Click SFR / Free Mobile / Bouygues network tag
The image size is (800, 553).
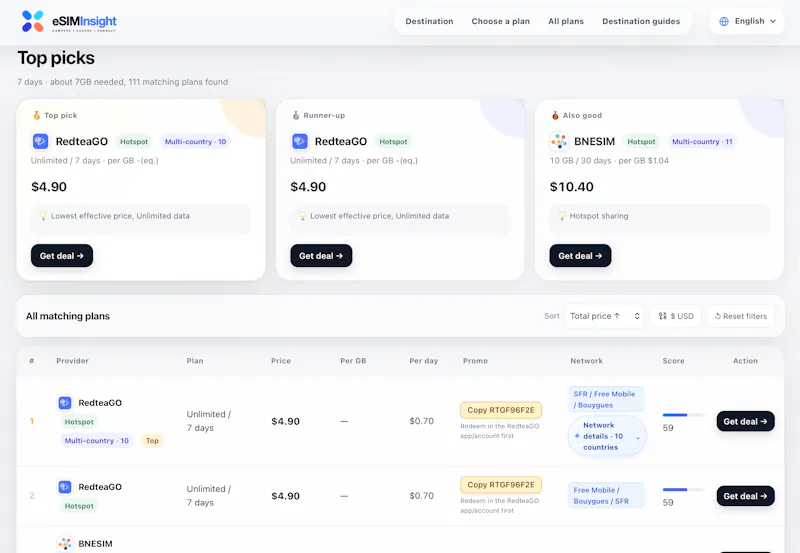click(606, 399)
